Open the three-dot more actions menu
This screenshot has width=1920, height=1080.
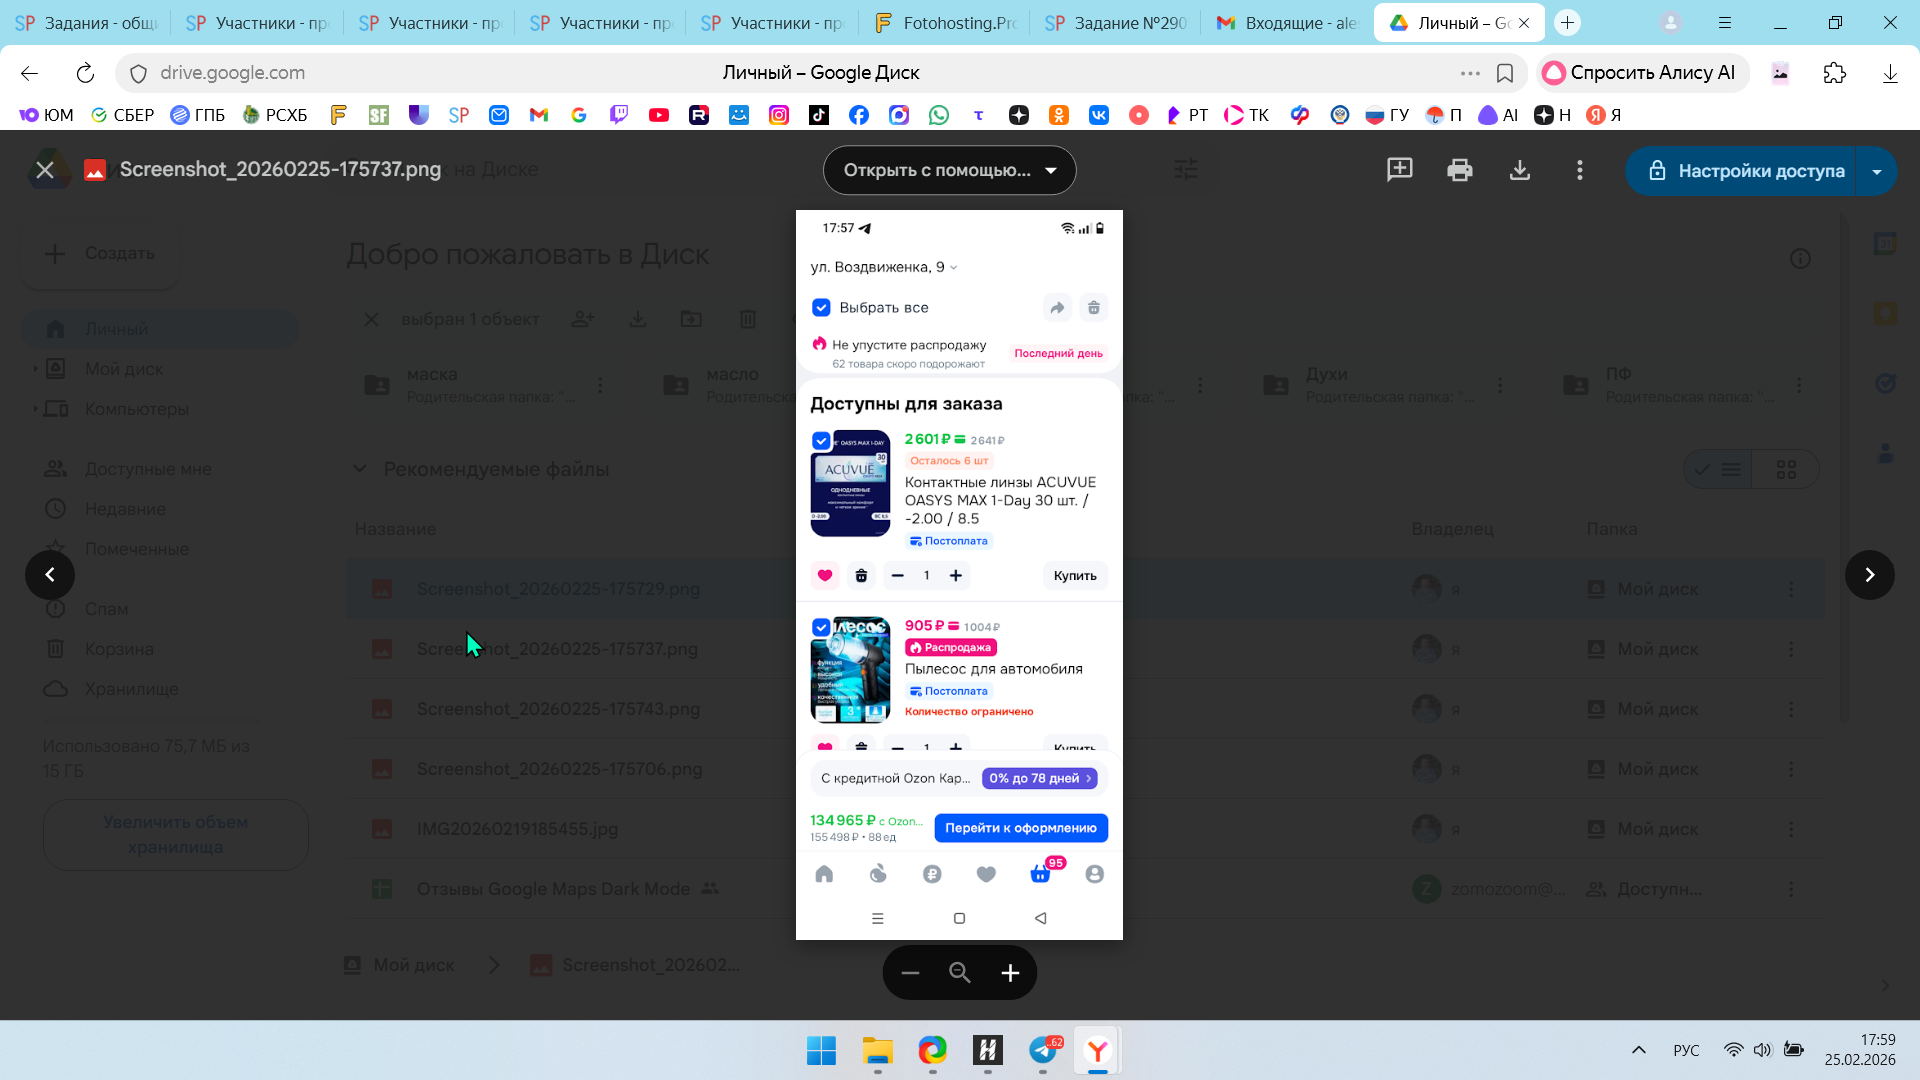tap(1579, 170)
